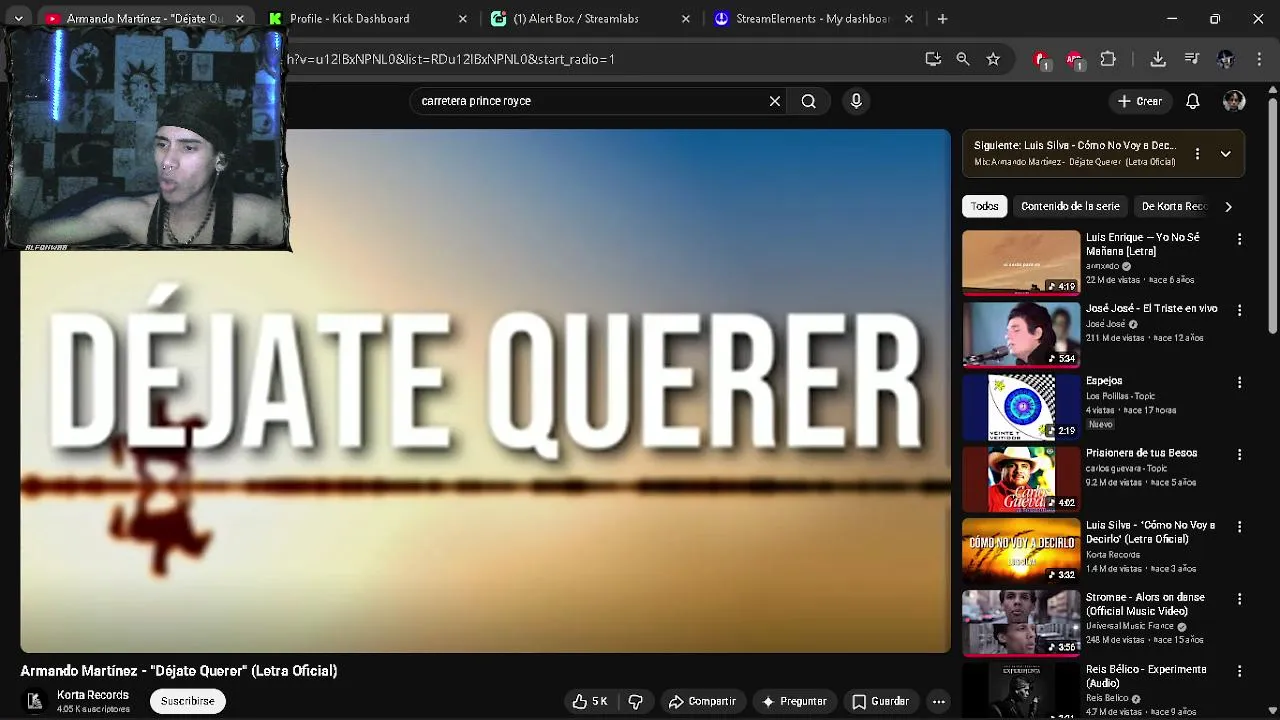
Task: Open Stromae Alors on danse thumbnail
Action: pyautogui.click(x=1021, y=623)
